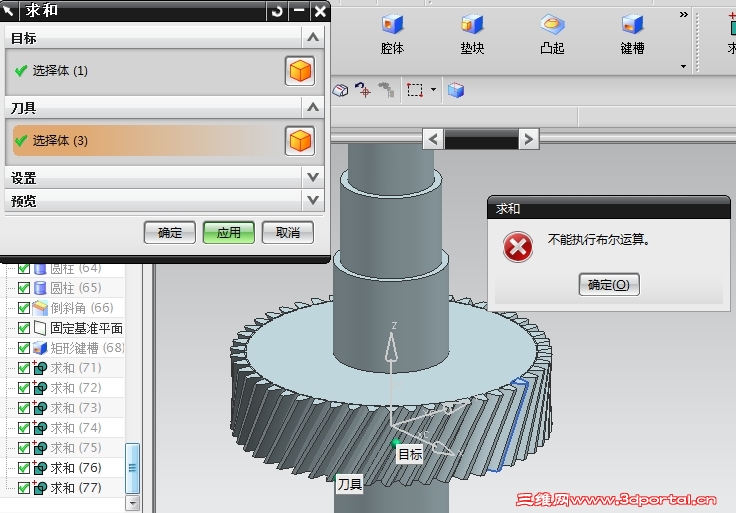
Task: Click the 求和 (77) unite feature icon
Action: tap(40, 488)
